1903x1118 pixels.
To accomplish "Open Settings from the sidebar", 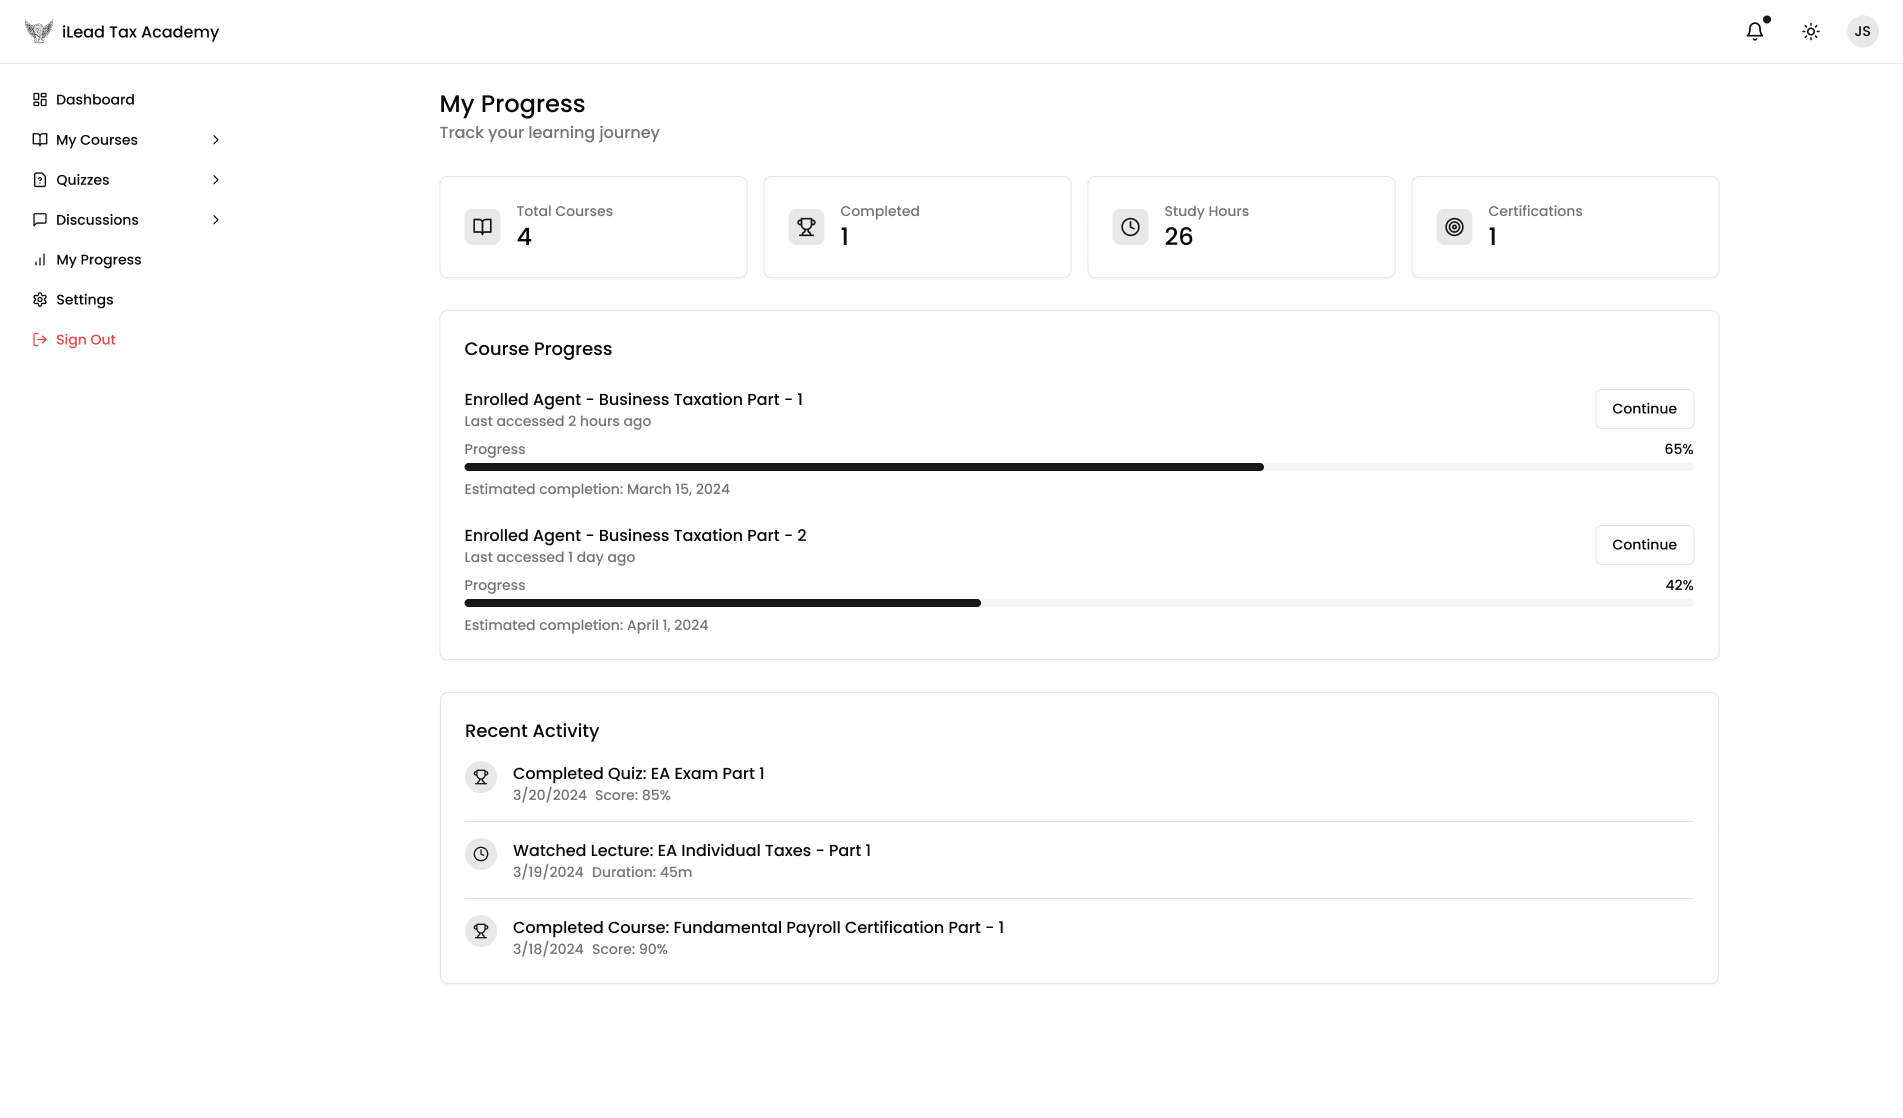I will [84, 300].
